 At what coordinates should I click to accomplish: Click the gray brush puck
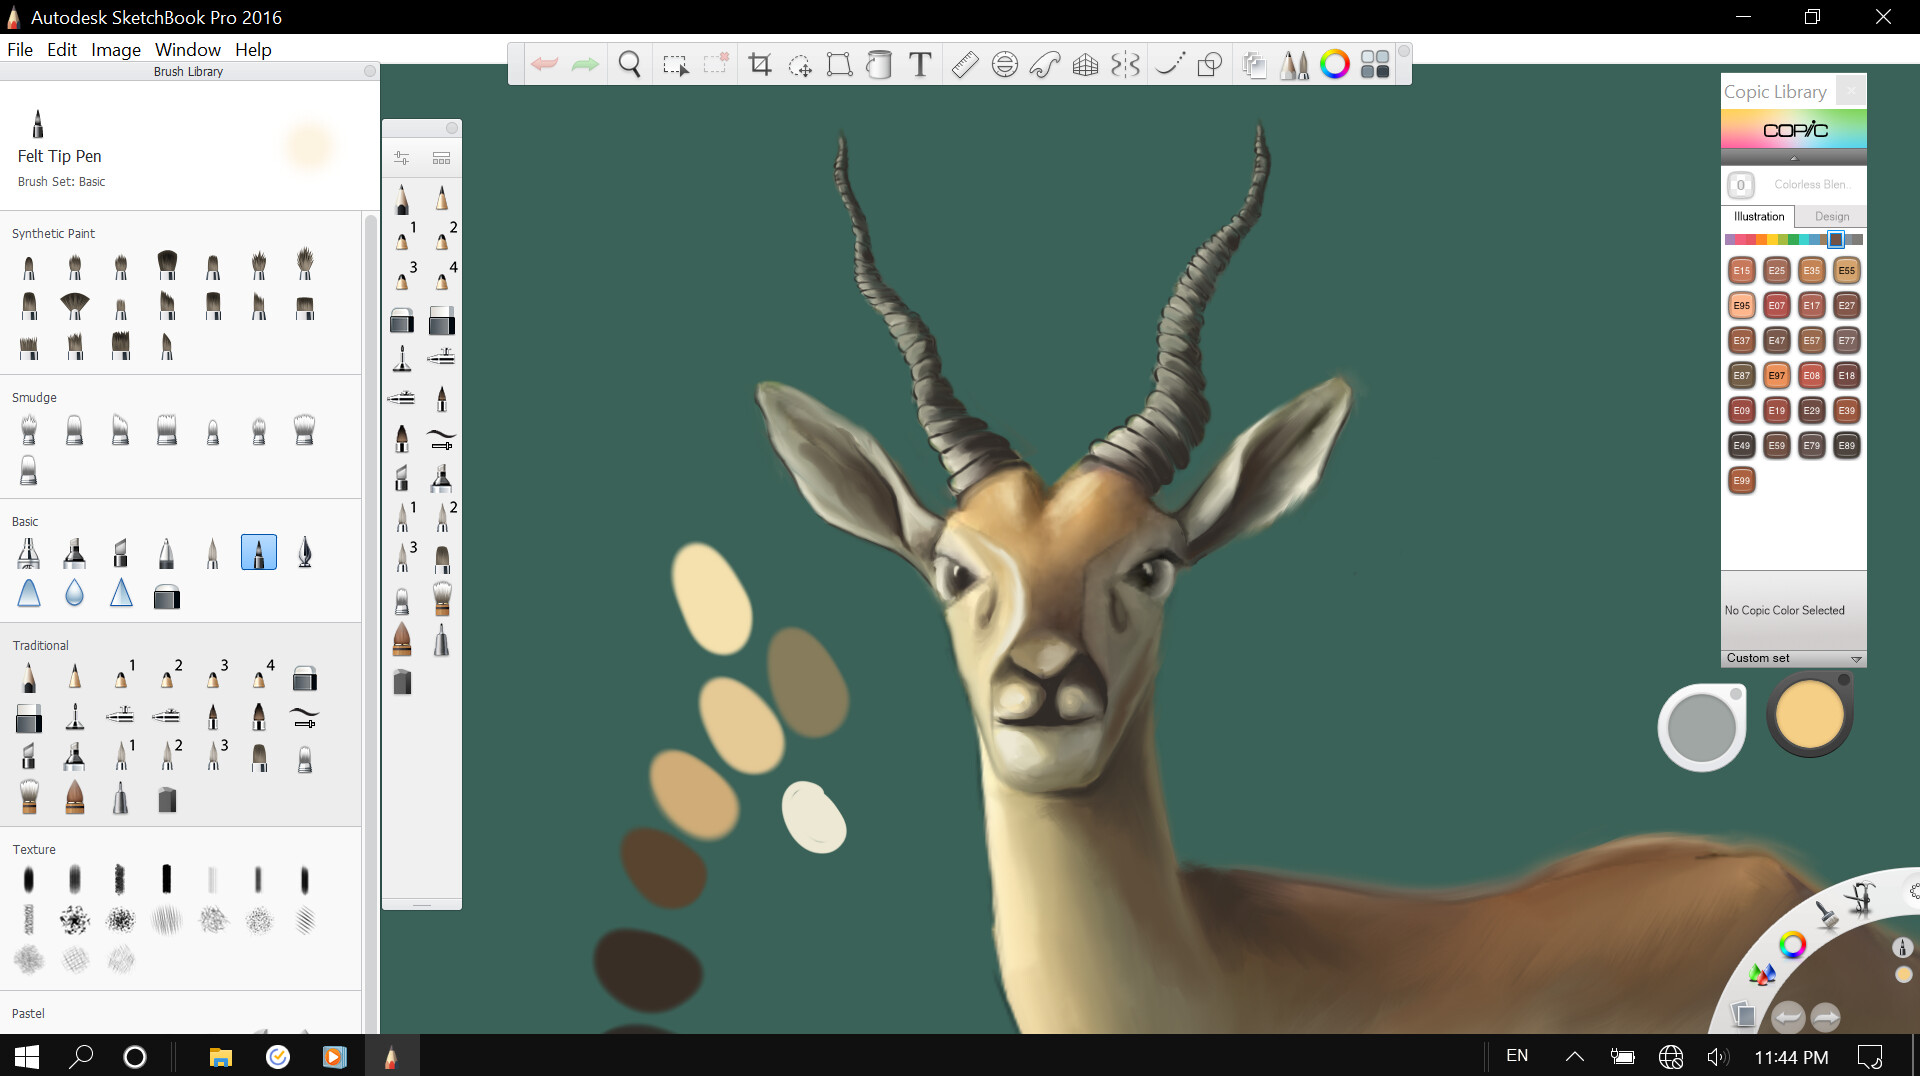coord(1701,726)
